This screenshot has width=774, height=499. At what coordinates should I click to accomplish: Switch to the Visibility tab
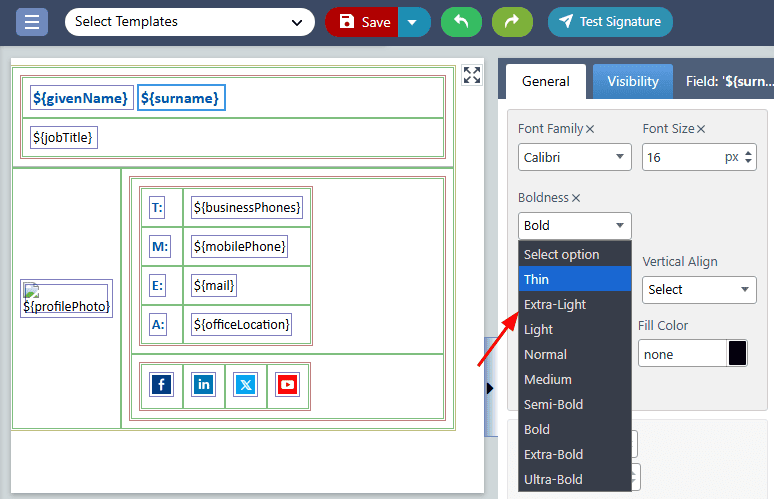point(632,81)
